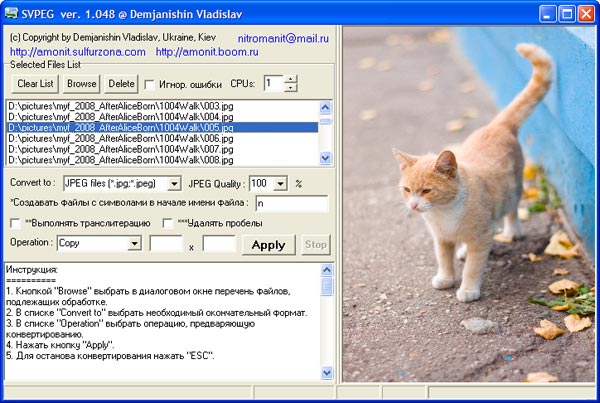Clear the selected files list
The width and height of the screenshot is (600, 403).
35,83
